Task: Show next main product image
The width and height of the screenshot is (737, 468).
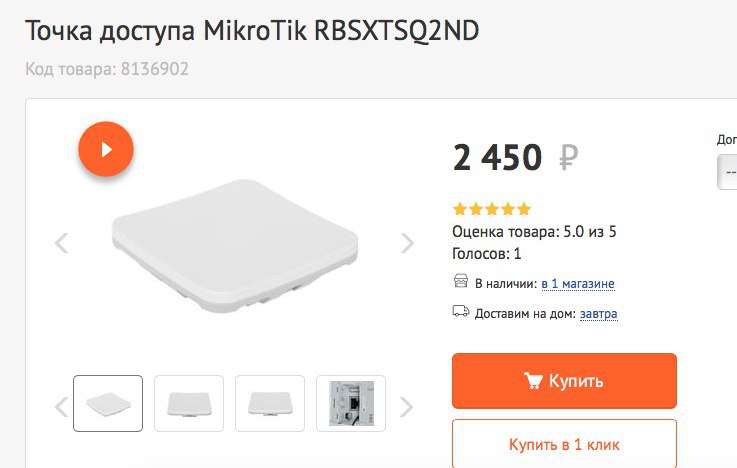Action: [x=407, y=243]
